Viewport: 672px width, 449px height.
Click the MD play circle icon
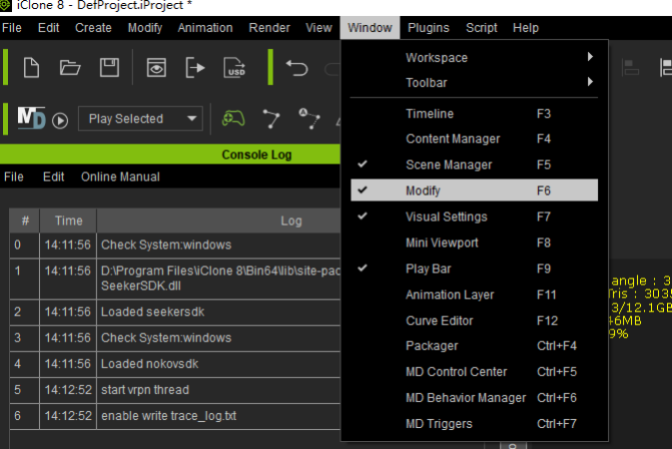coord(60,120)
